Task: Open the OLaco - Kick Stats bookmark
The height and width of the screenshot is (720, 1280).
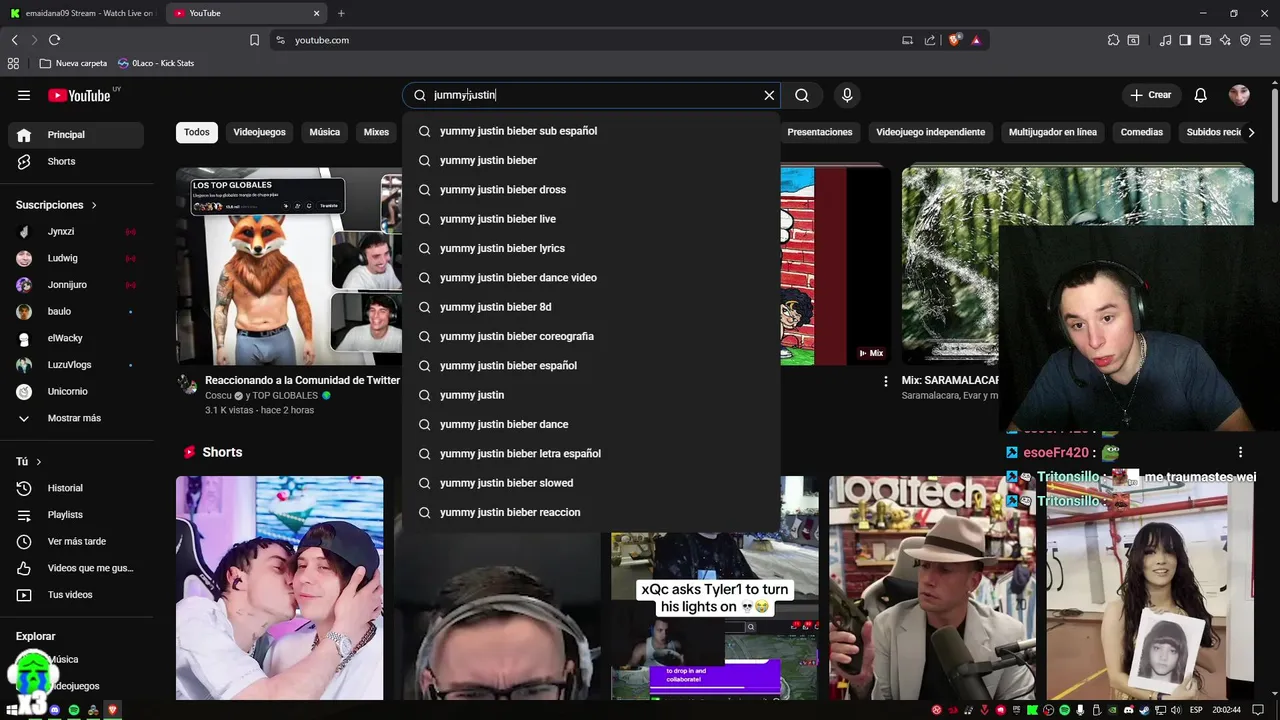Action: (156, 63)
